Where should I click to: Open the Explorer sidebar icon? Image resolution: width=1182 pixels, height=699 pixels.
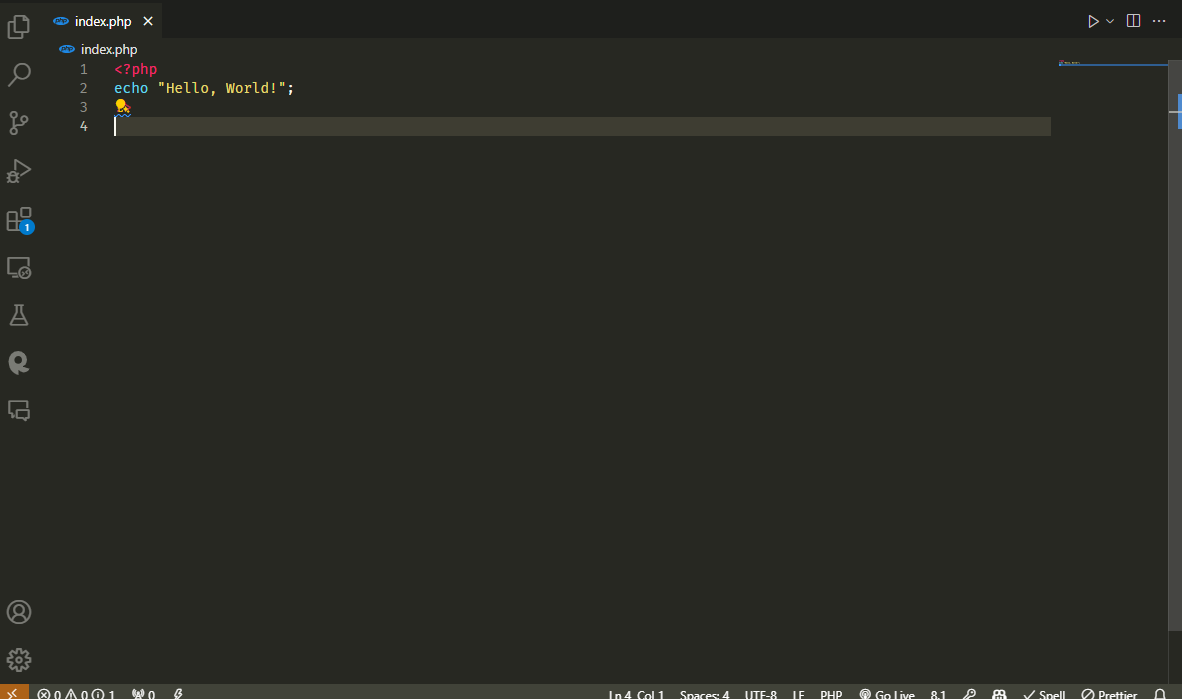[x=18, y=26]
